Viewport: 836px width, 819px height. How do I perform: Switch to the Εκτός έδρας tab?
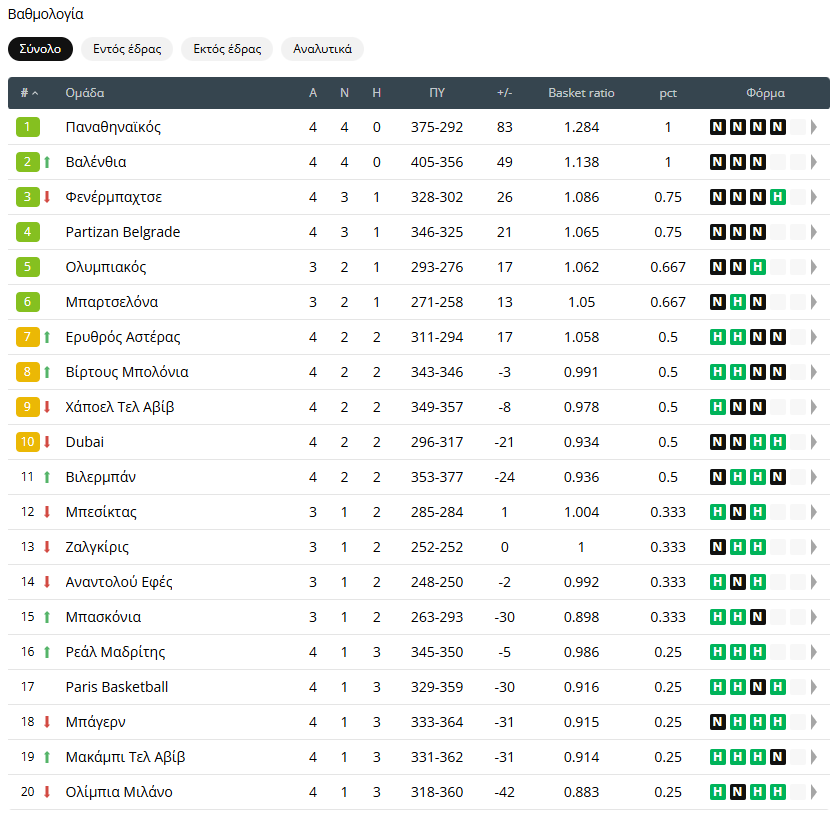(227, 49)
